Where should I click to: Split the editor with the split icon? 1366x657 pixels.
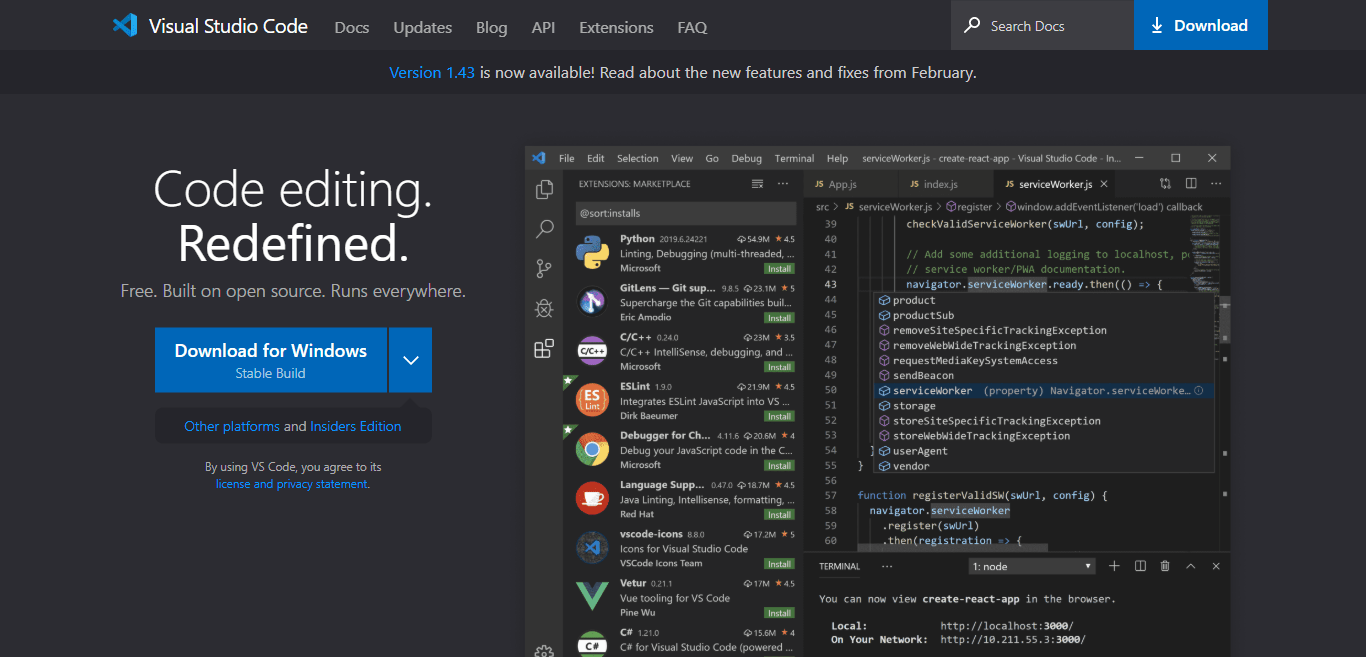[x=1190, y=183]
